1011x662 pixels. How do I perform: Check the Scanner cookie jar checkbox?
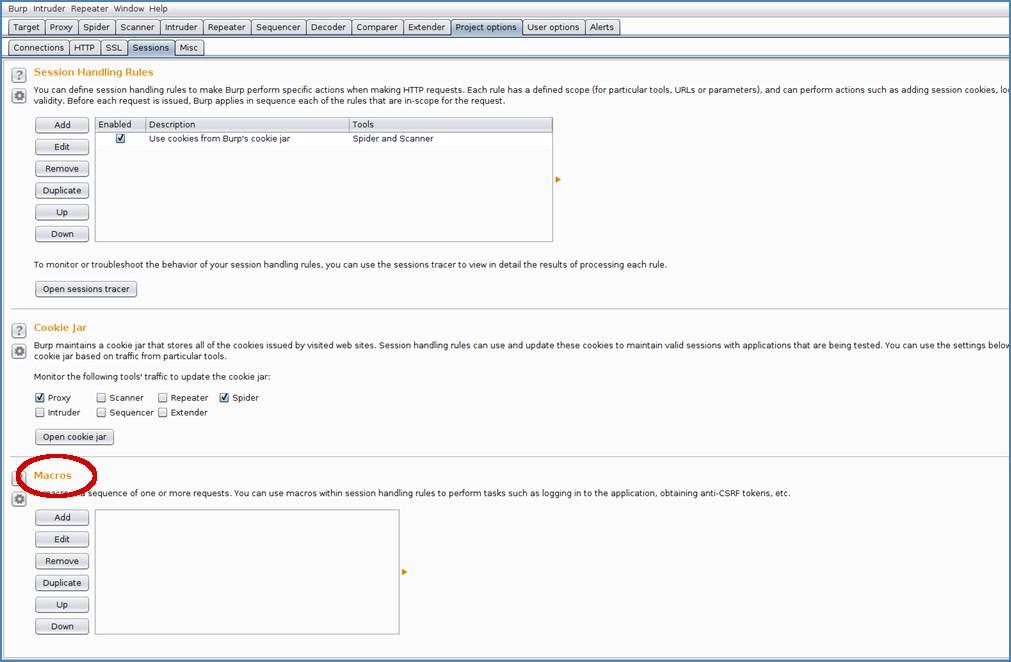click(101, 398)
